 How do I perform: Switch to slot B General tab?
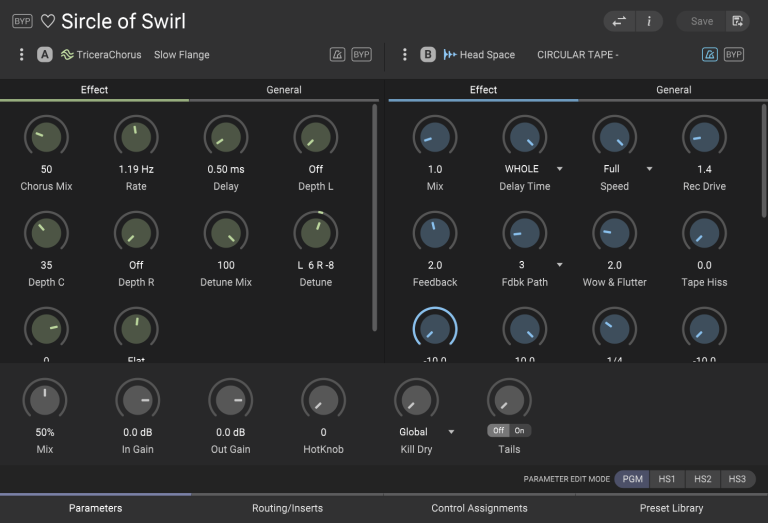[x=673, y=90]
